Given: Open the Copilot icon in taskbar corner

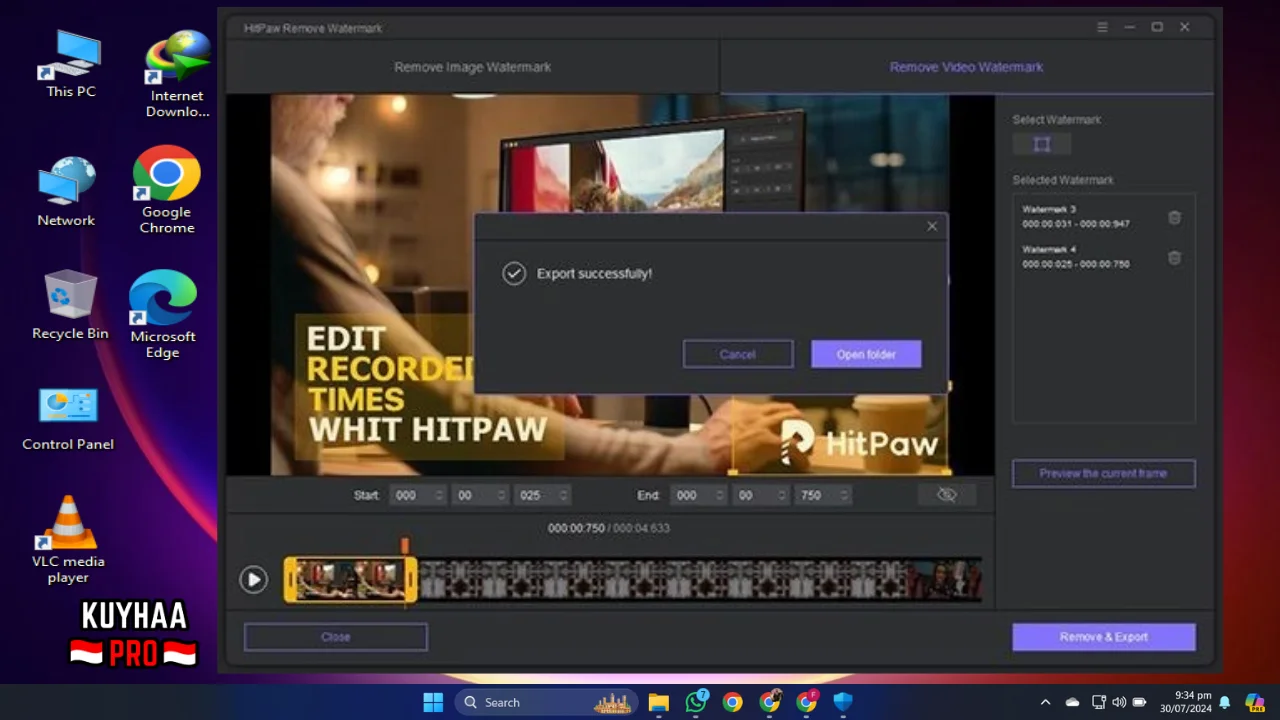Looking at the screenshot, I should pyautogui.click(x=1254, y=702).
